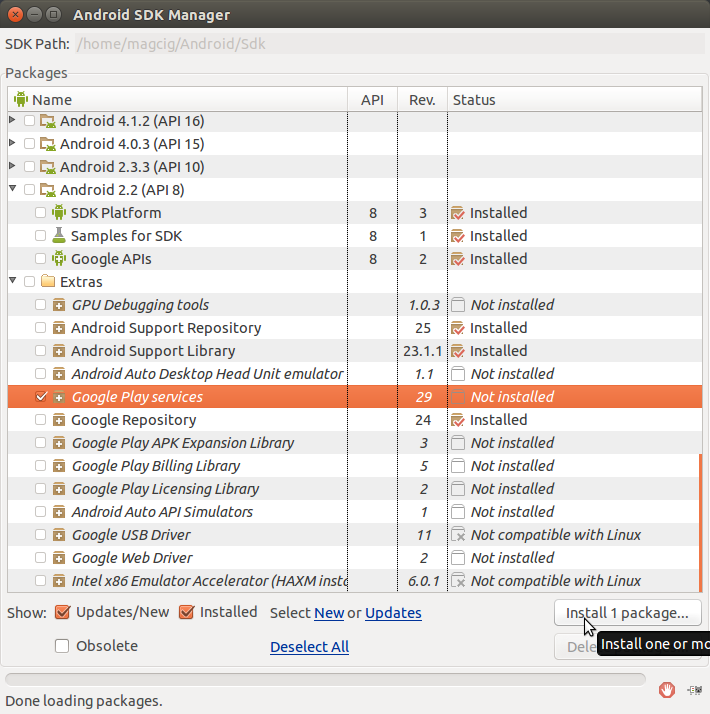Click the Android 4.1.2 (API 16) folder icon

tap(48, 121)
